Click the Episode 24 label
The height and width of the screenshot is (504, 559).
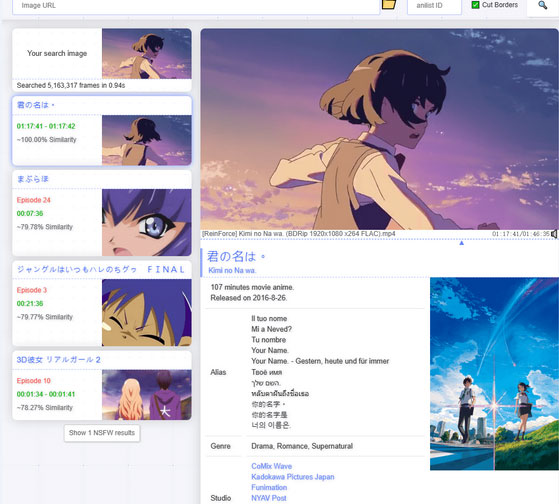point(34,200)
